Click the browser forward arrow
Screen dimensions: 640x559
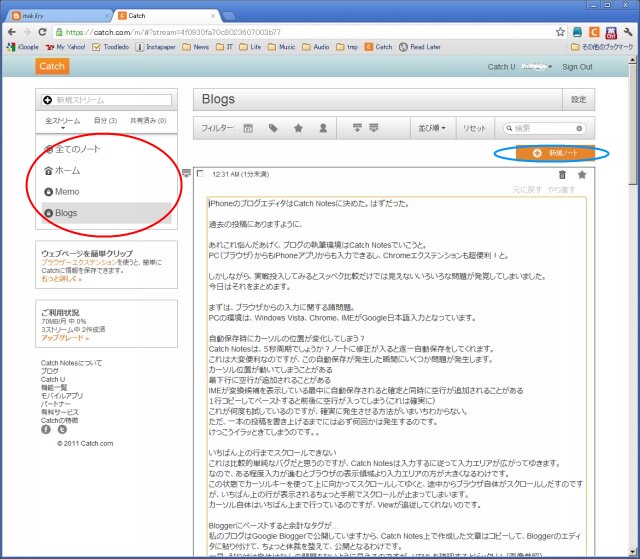[x=27, y=32]
